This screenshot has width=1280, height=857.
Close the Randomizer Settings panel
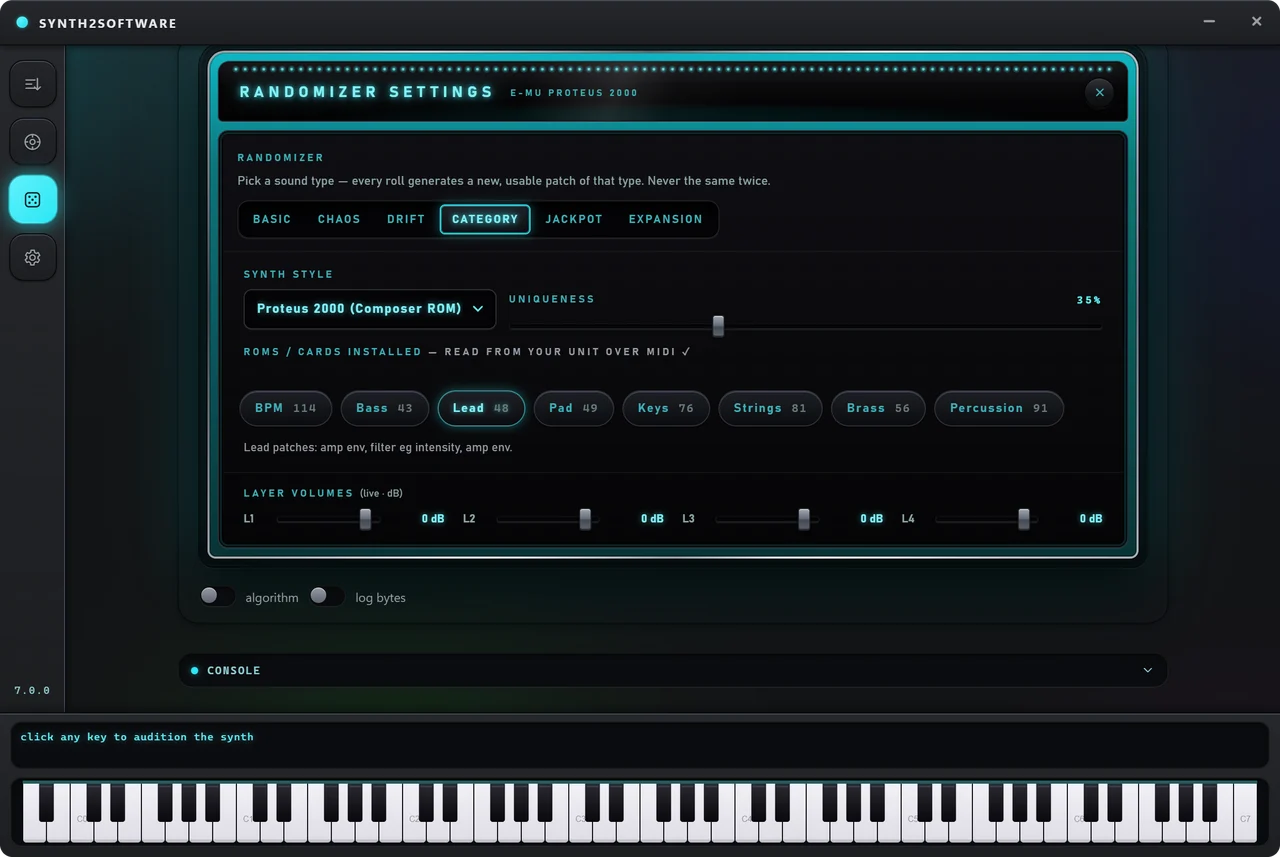point(1099,92)
